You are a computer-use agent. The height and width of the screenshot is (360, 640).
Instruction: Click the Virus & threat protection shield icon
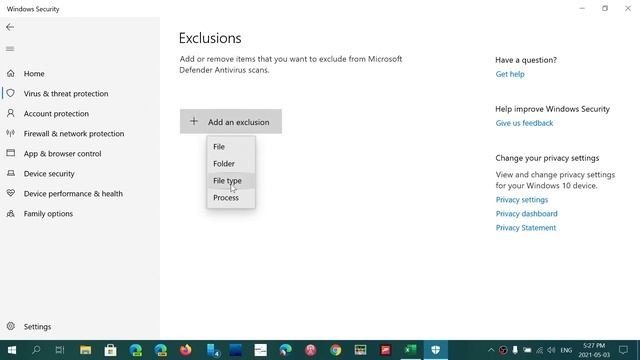pyautogui.click(x=11, y=93)
